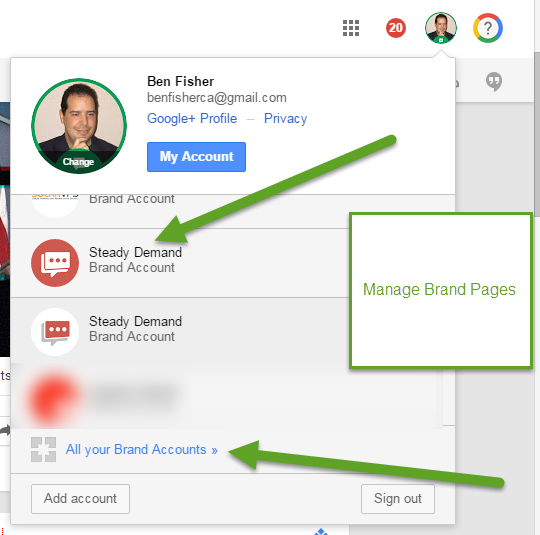This screenshot has width=540, height=535.
Task: Click the Sign out button
Action: (x=398, y=499)
